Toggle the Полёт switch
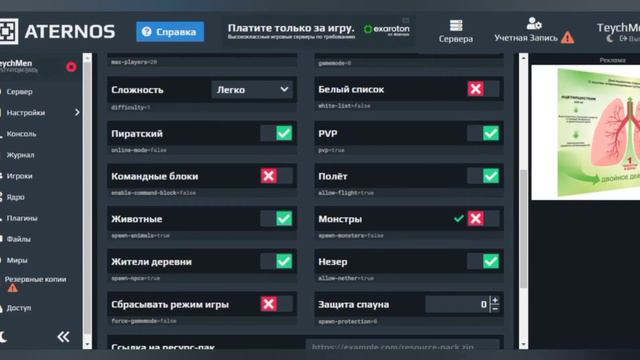Image resolution: width=640 pixels, height=360 pixels. (x=483, y=176)
